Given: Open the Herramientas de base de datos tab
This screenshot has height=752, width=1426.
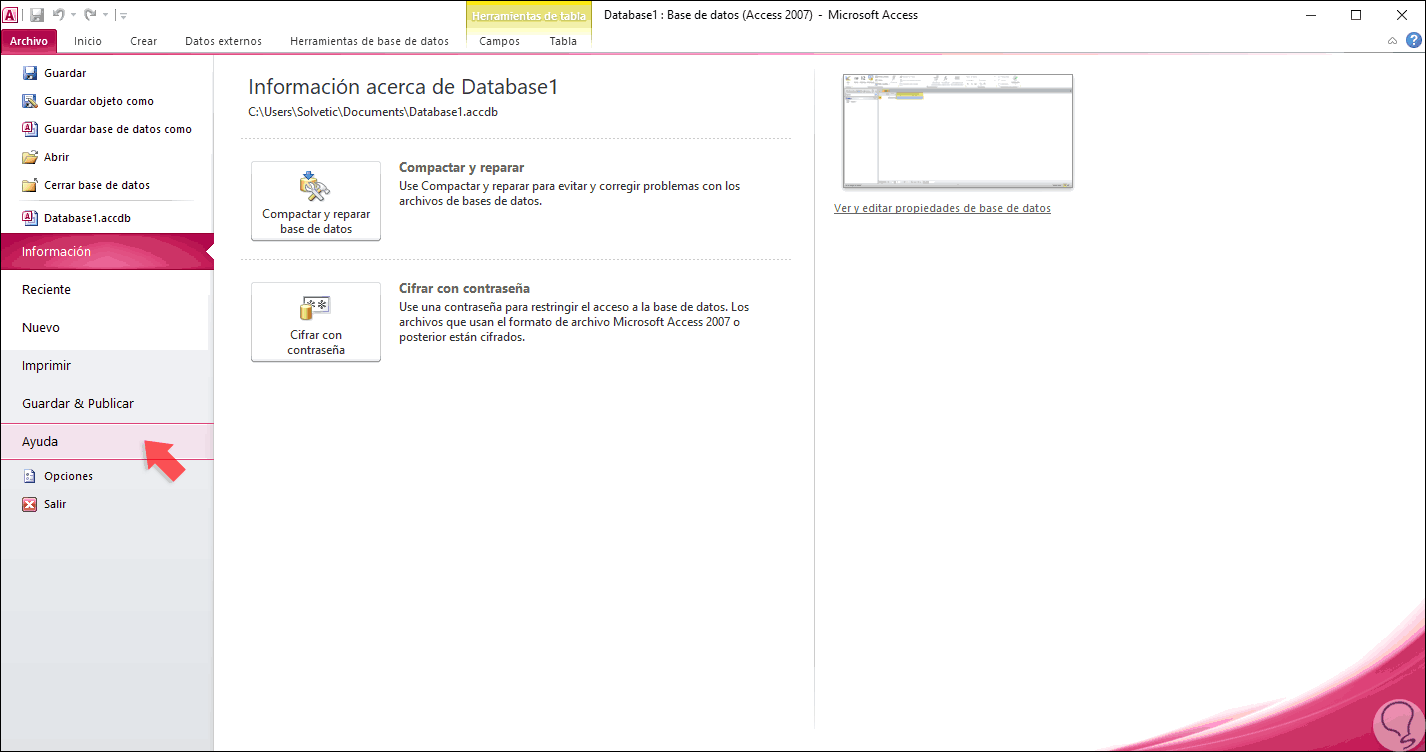Looking at the screenshot, I should (369, 41).
